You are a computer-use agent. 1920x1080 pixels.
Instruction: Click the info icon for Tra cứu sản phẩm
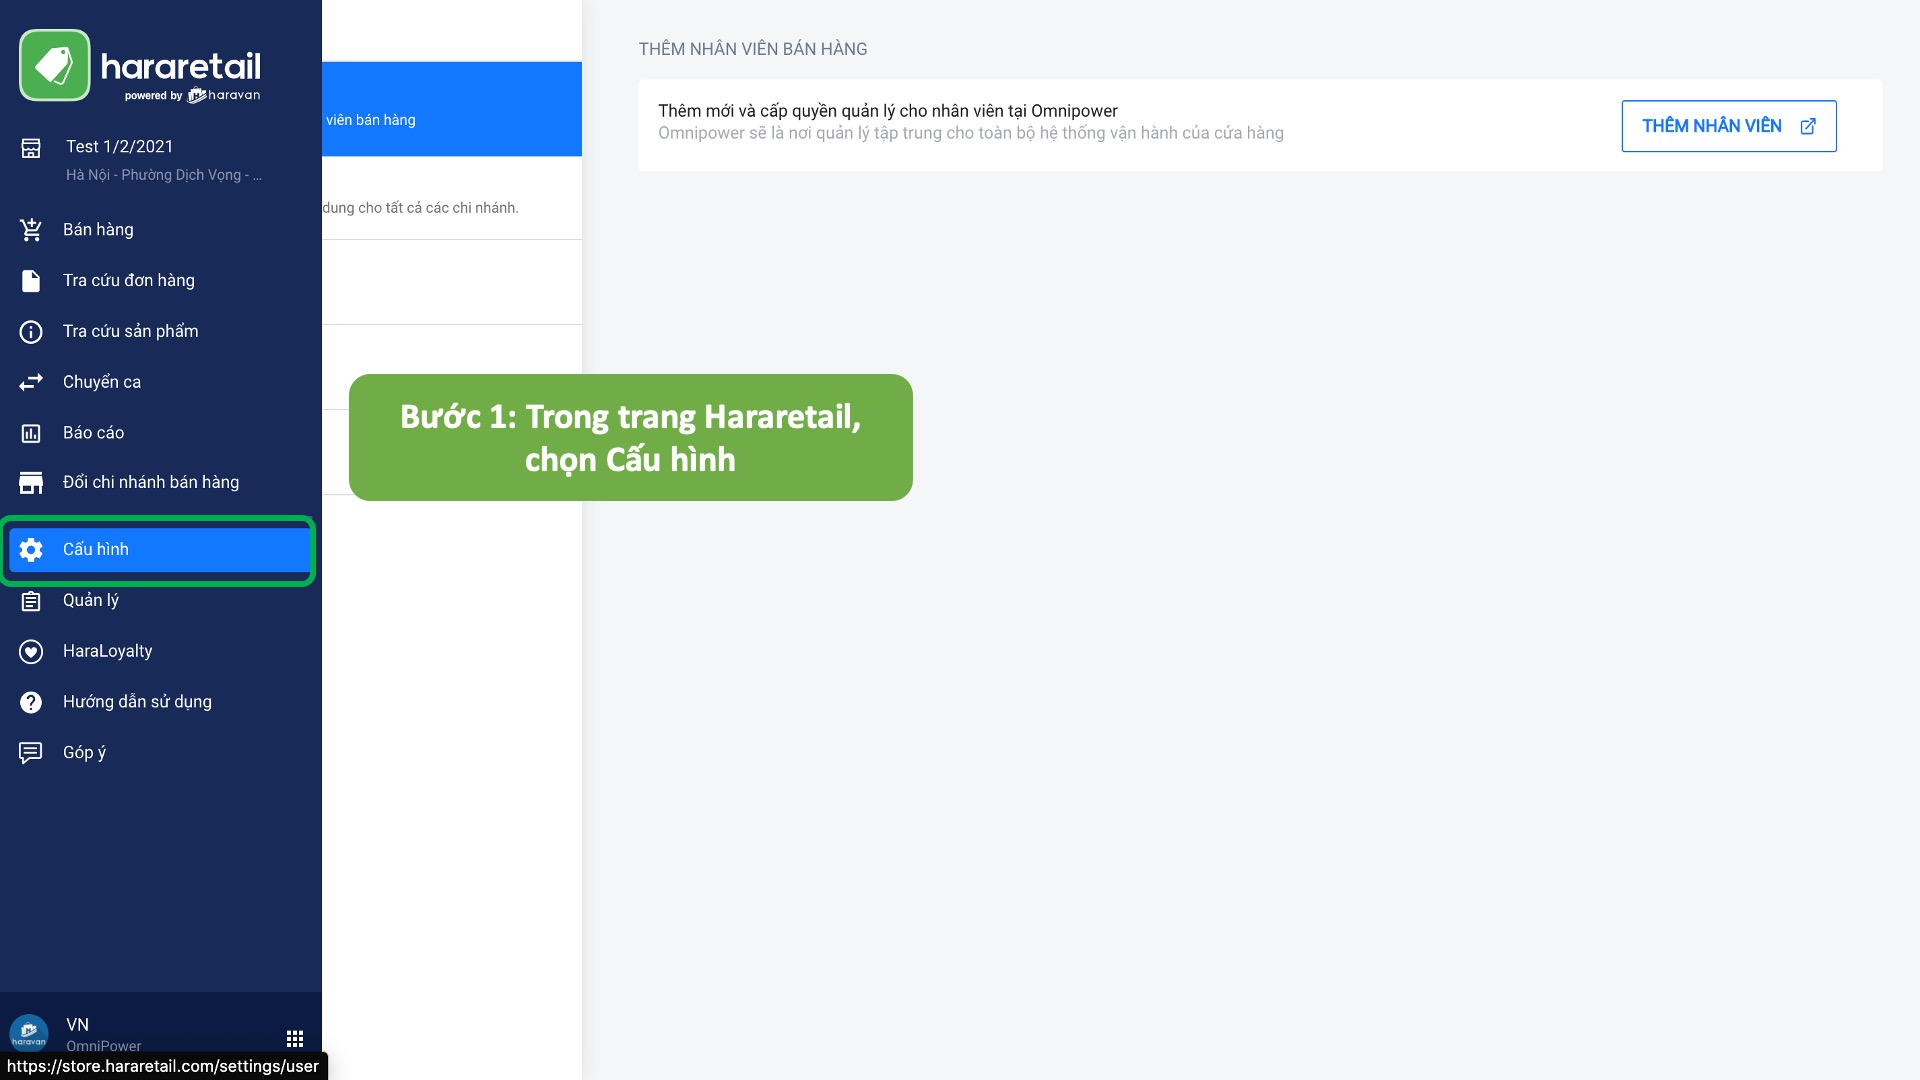[x=31, y=331]
